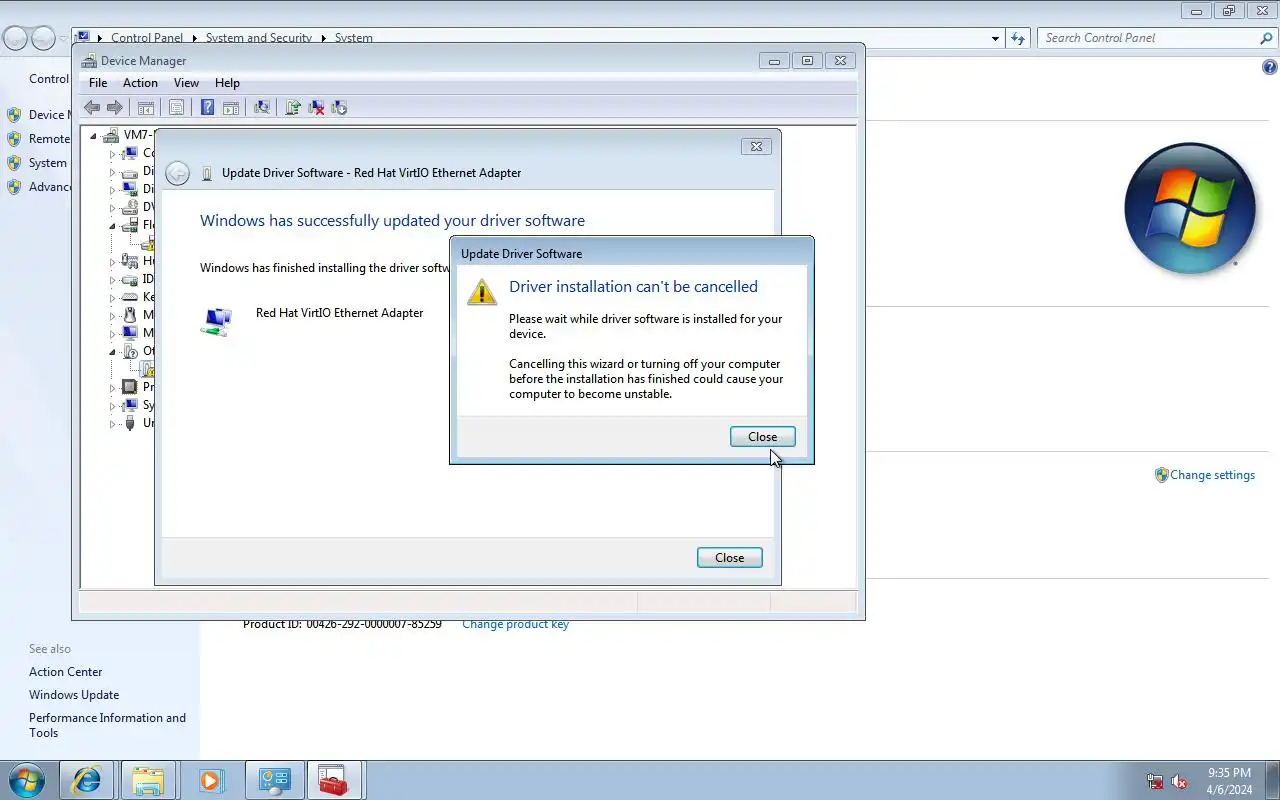Click the wizard's round back arrow button
The image size is (1280, 800).
click(x=177, y=173)
